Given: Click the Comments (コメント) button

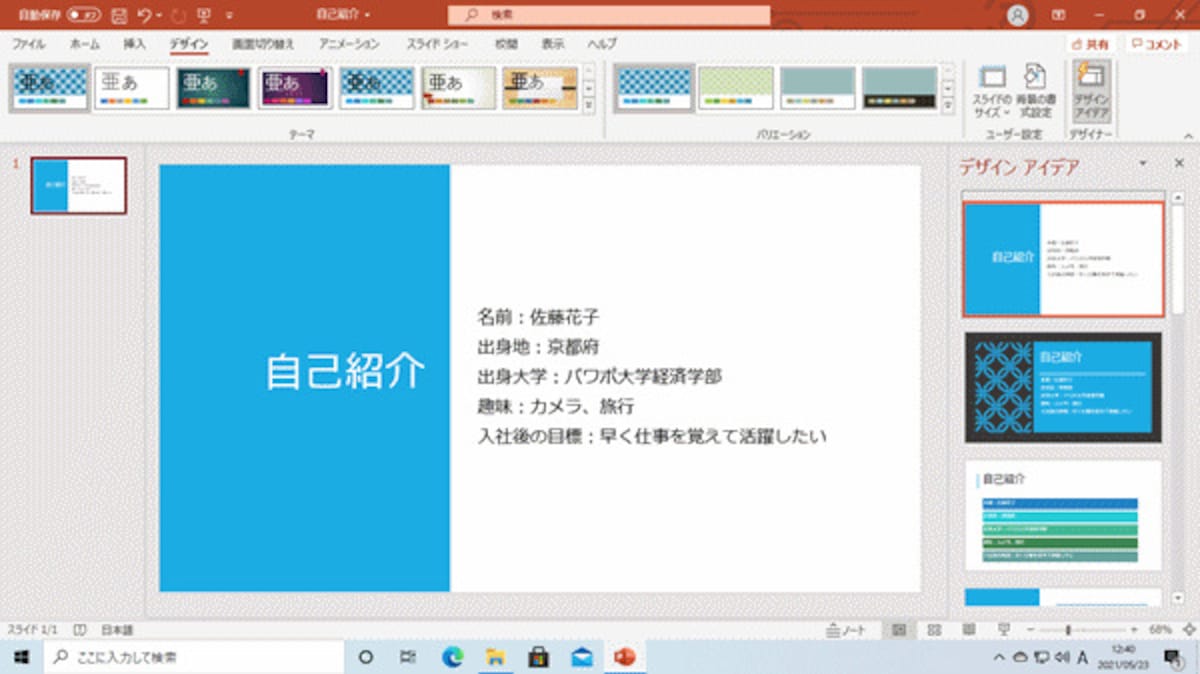Looking at the screenshot, I should (x=1157, y=44).
